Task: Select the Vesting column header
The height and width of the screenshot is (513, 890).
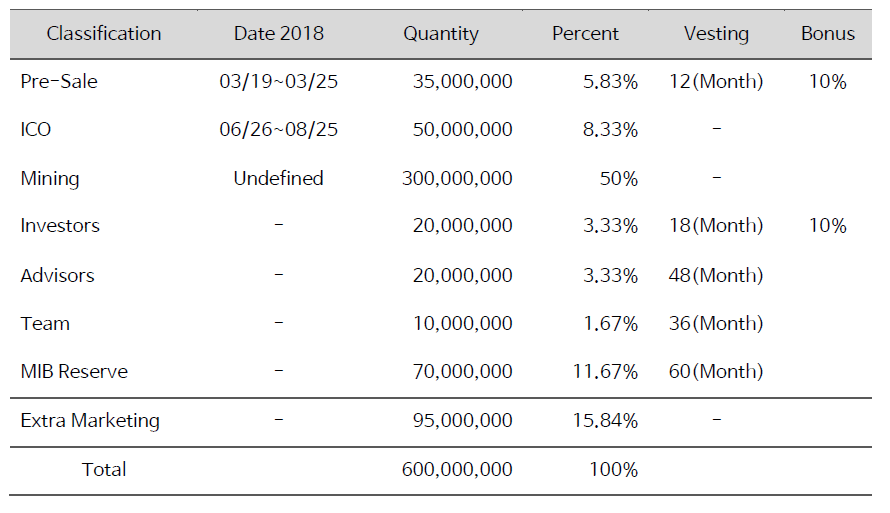Action: coord(716,34)
